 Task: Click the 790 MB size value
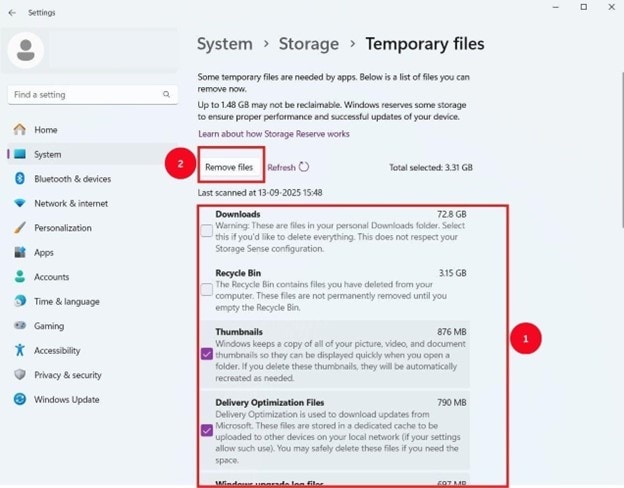point(452,403)
